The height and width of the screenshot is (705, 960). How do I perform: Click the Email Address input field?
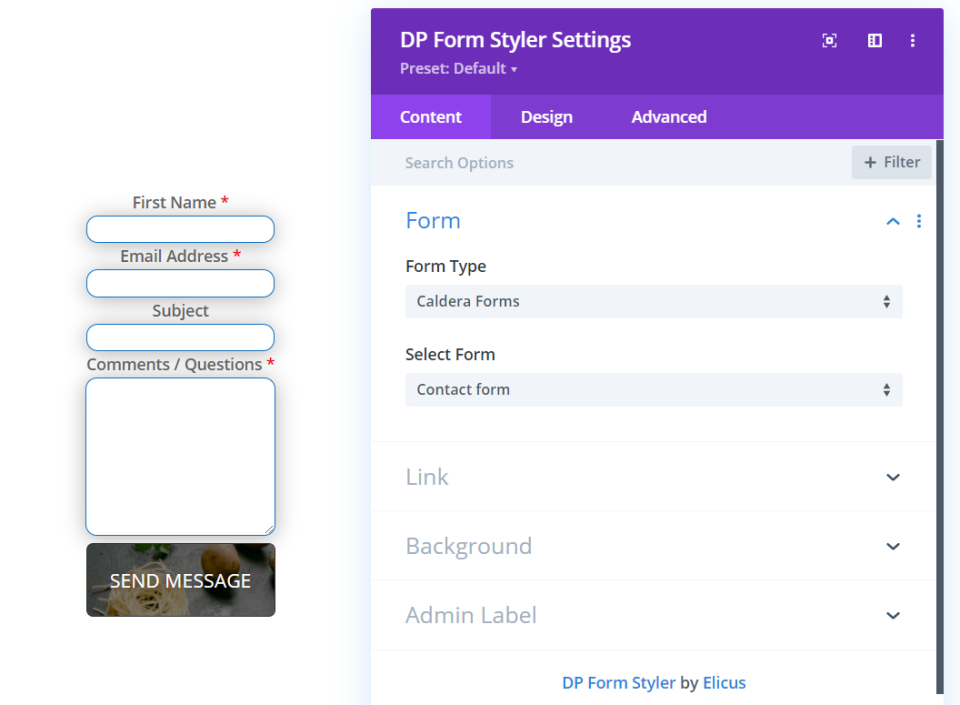pos(180,283)
